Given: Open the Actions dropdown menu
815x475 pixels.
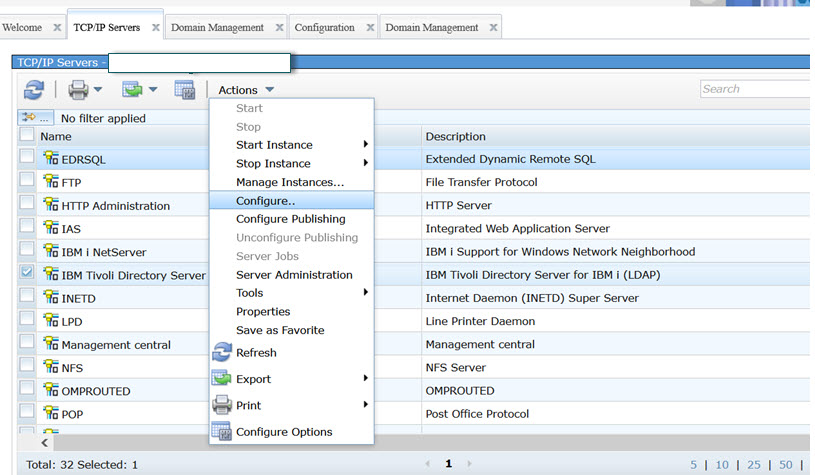Looking at the screenshot, I should [x=245, y=90].
